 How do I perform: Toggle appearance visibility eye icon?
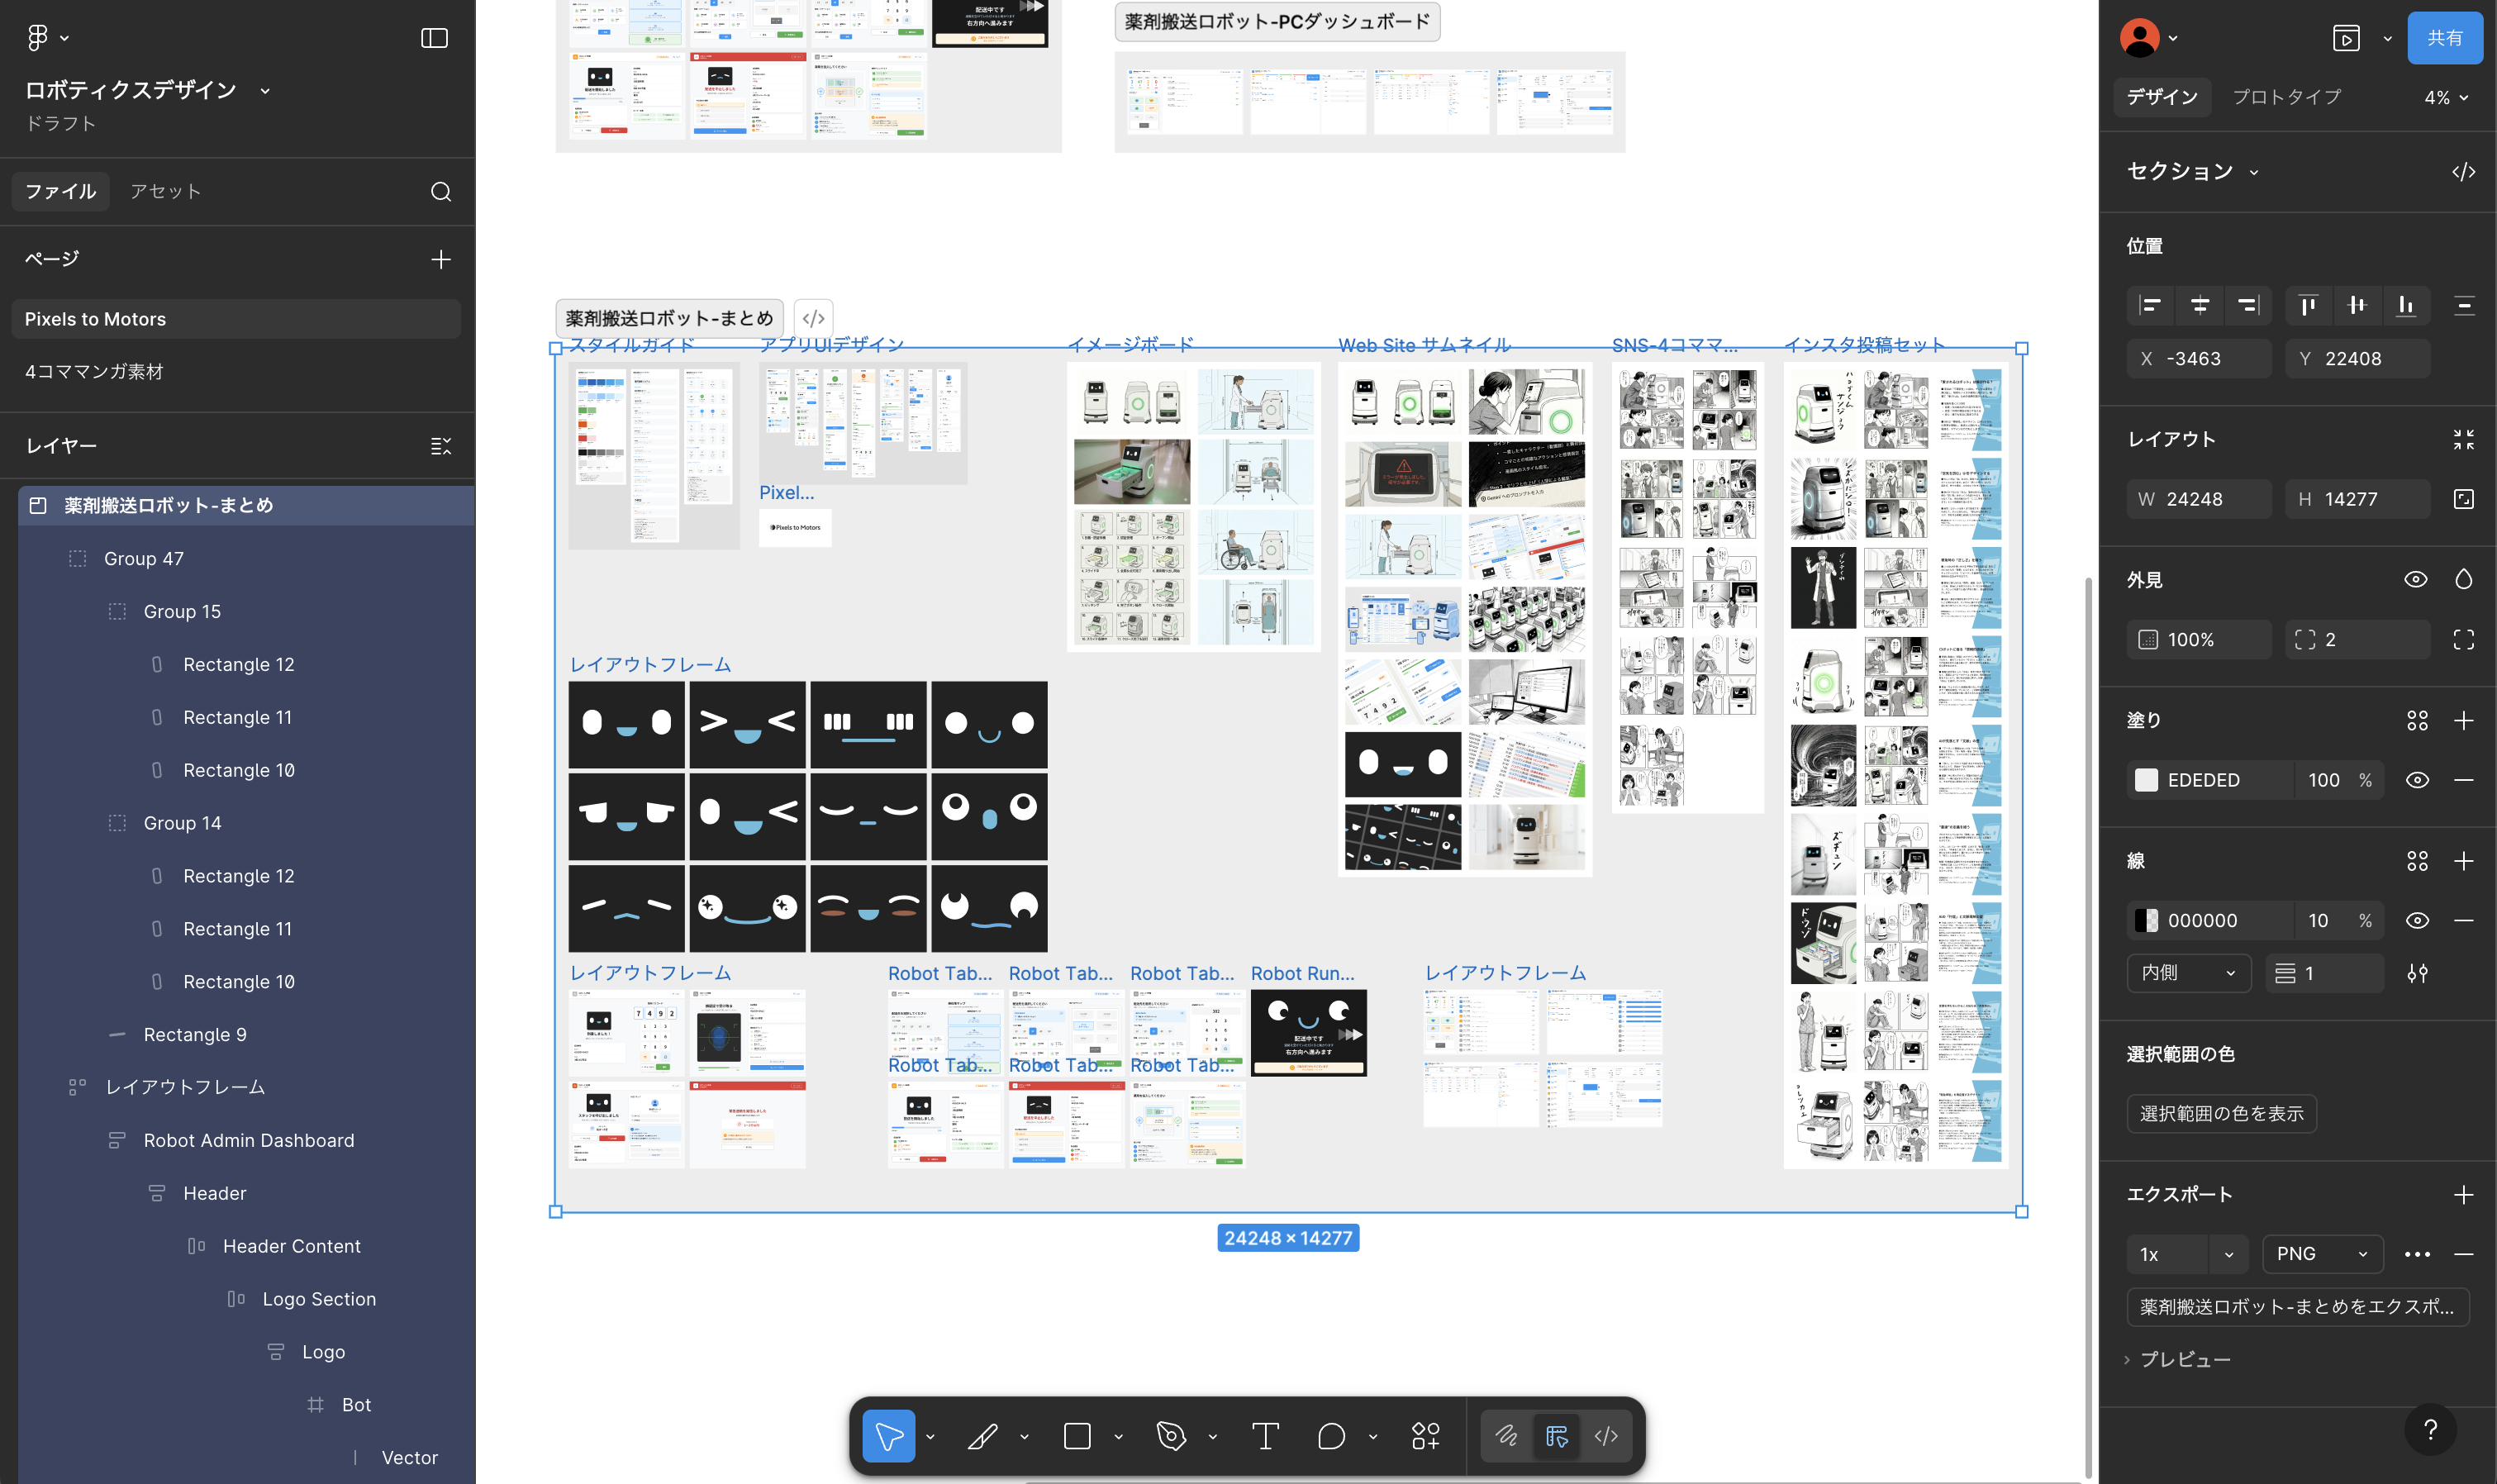2416,580
